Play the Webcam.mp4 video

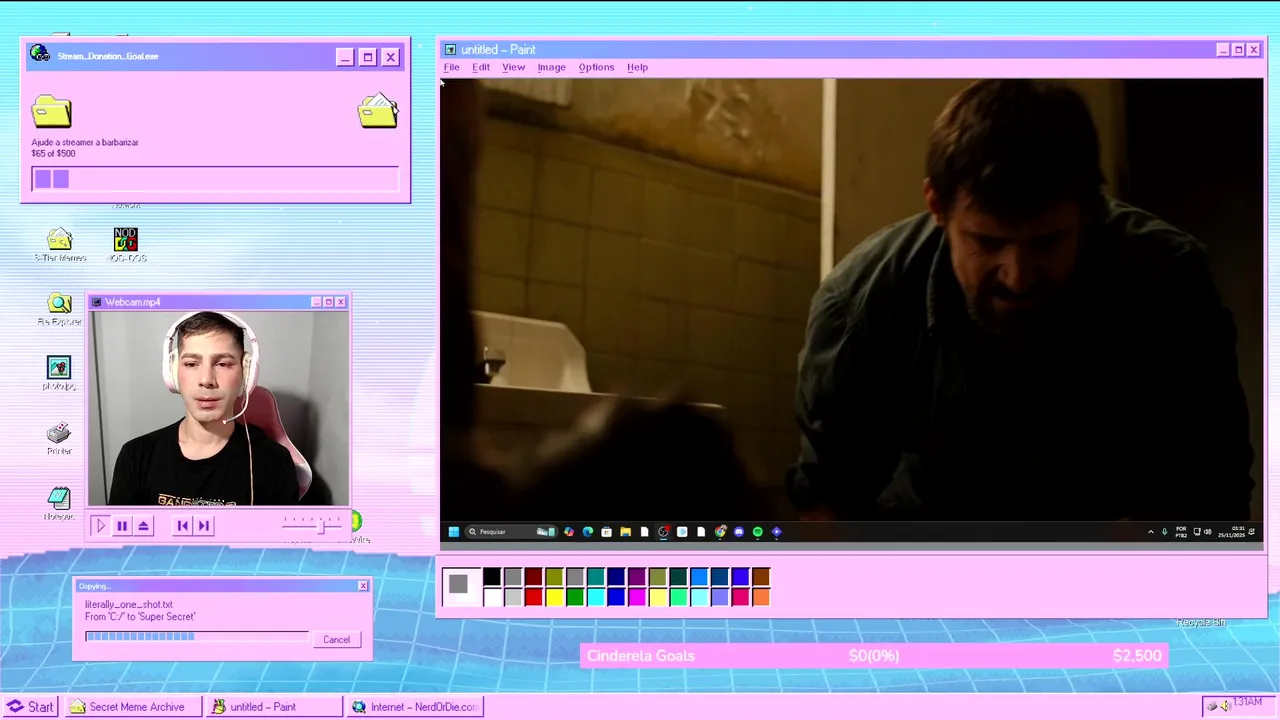tap(100, 525)
